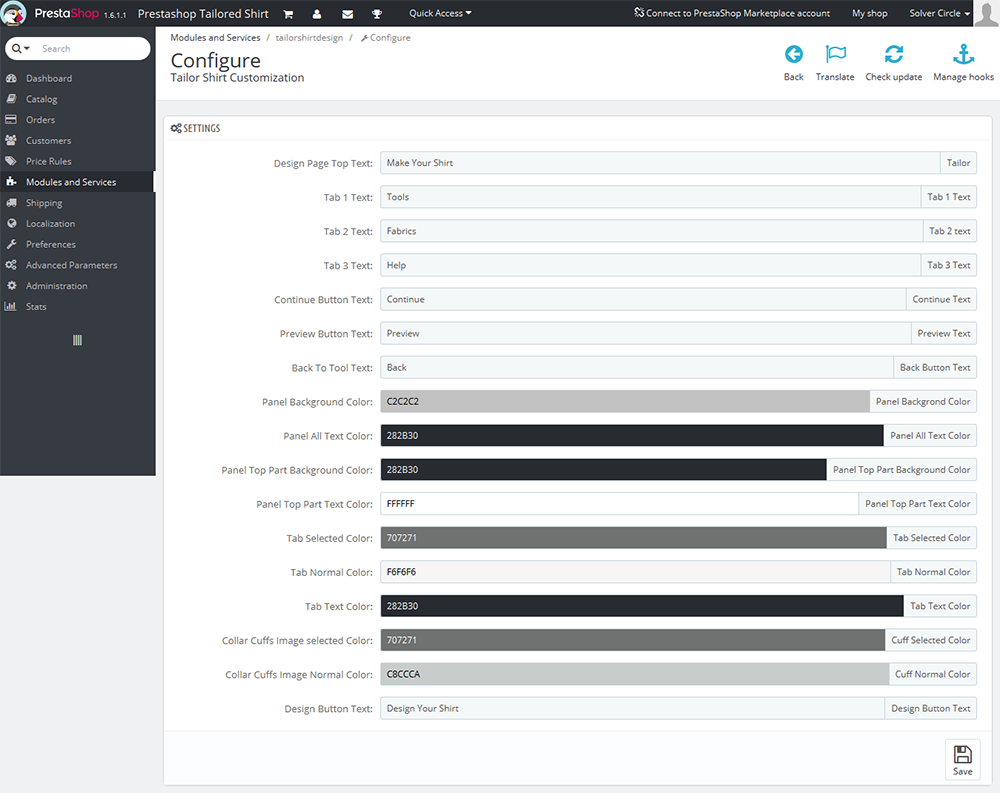Click the Manage hooks anchor icon

963,54
